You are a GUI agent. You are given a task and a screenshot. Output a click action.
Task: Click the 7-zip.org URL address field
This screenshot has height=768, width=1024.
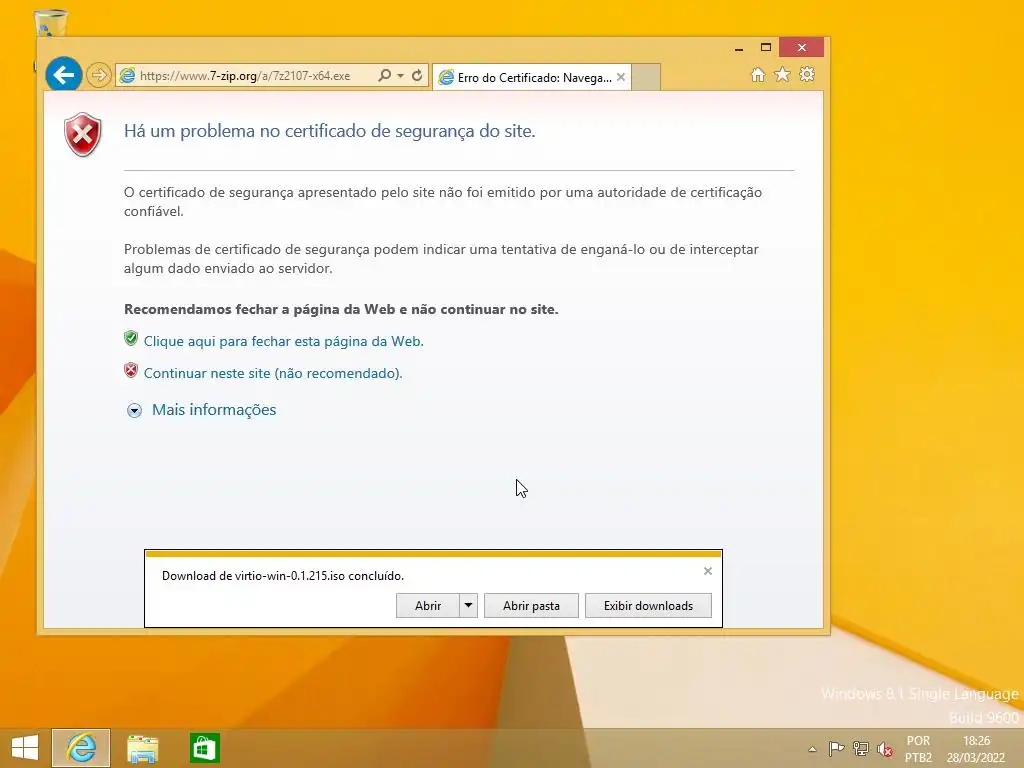click(x=245, y=76)
